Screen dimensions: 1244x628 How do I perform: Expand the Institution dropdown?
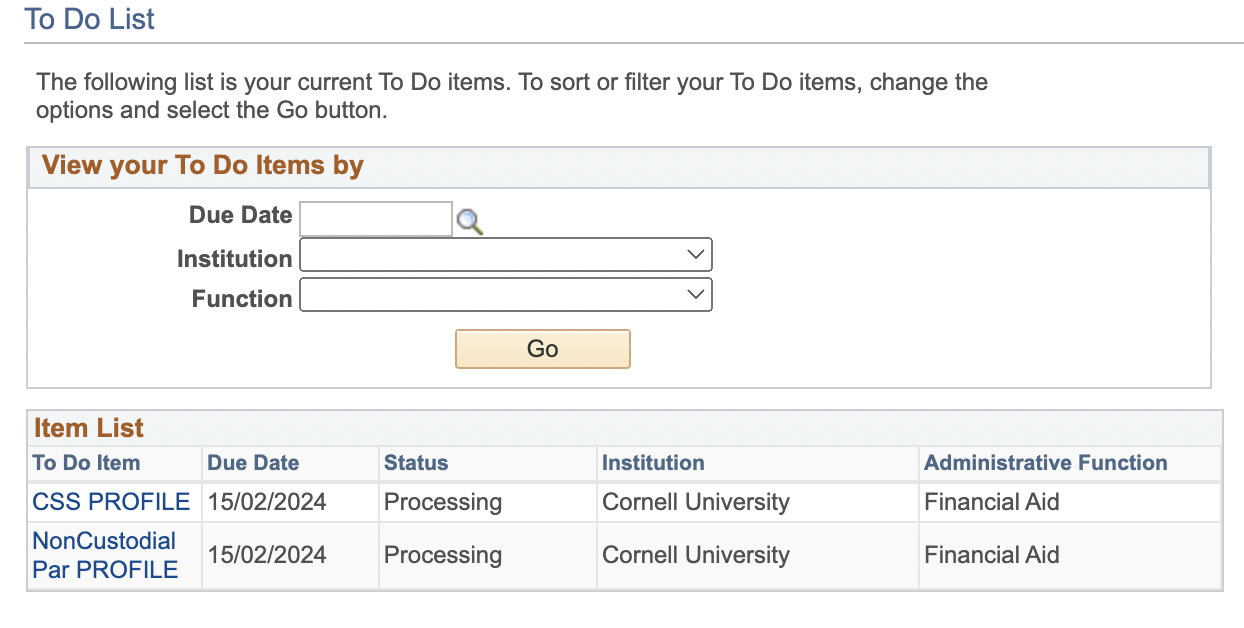(506, 255)
